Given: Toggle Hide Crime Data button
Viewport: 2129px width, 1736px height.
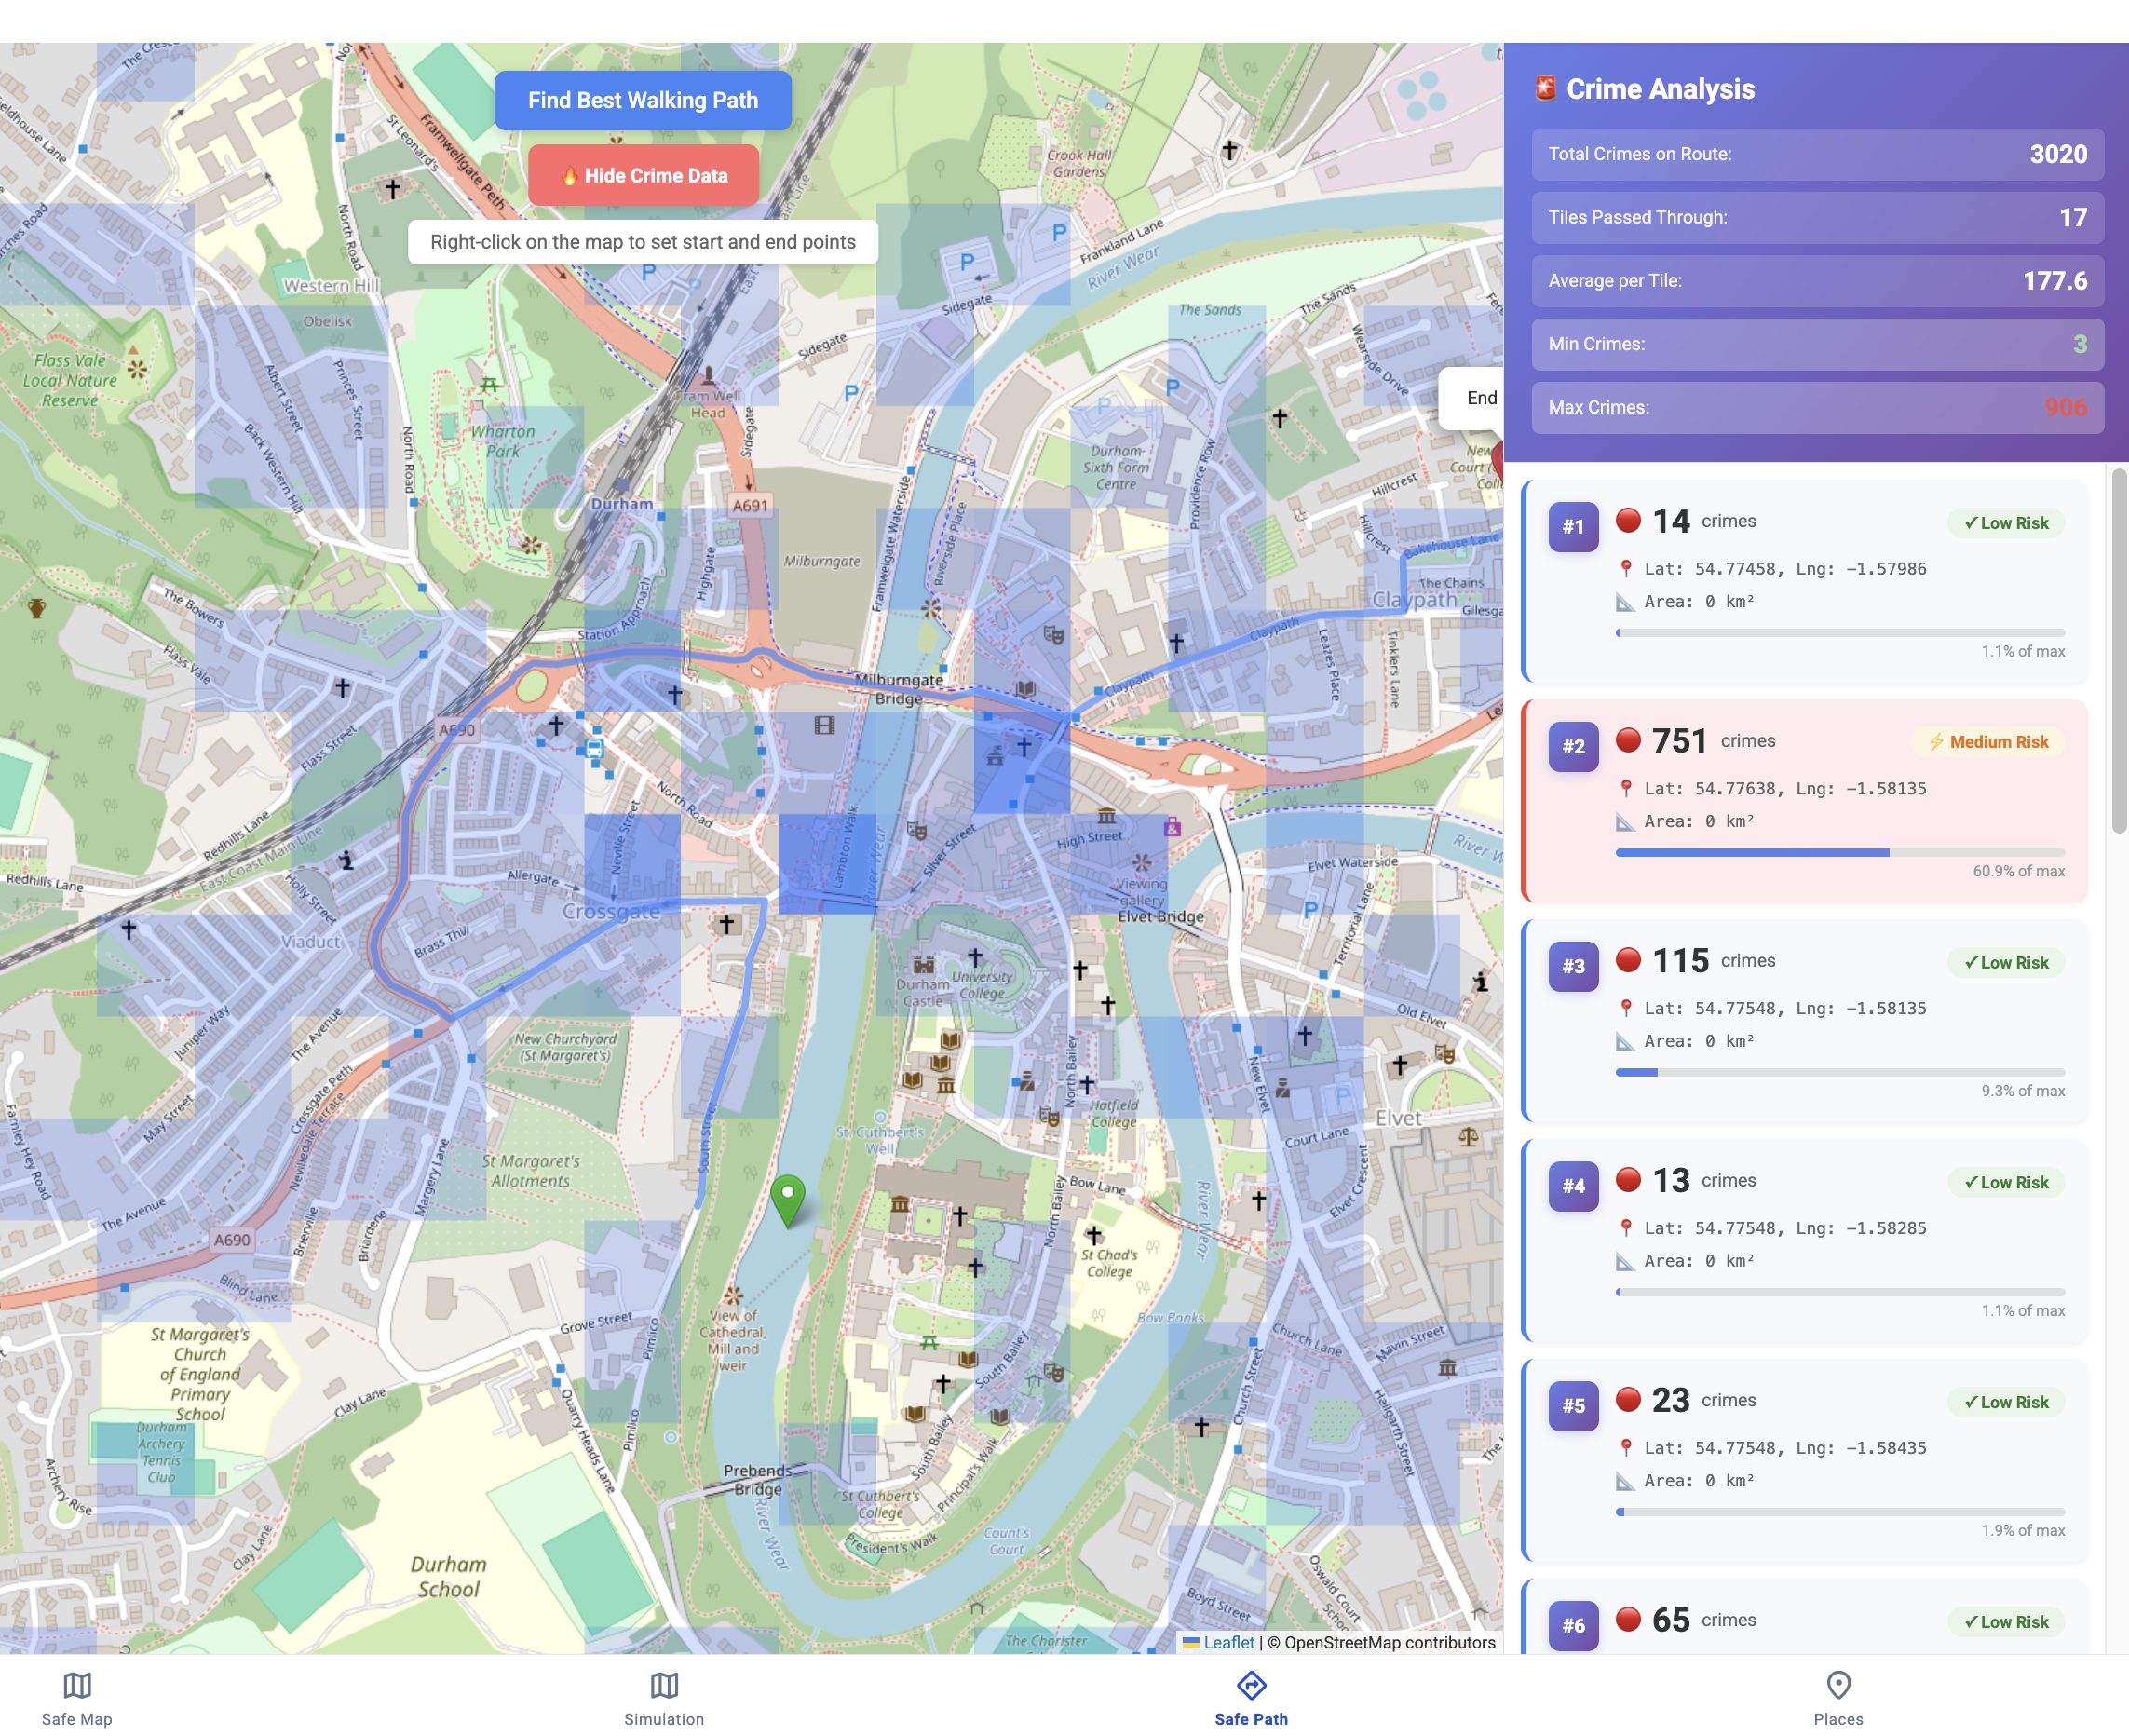Looking at the screenshot, I should click(643, 176).
